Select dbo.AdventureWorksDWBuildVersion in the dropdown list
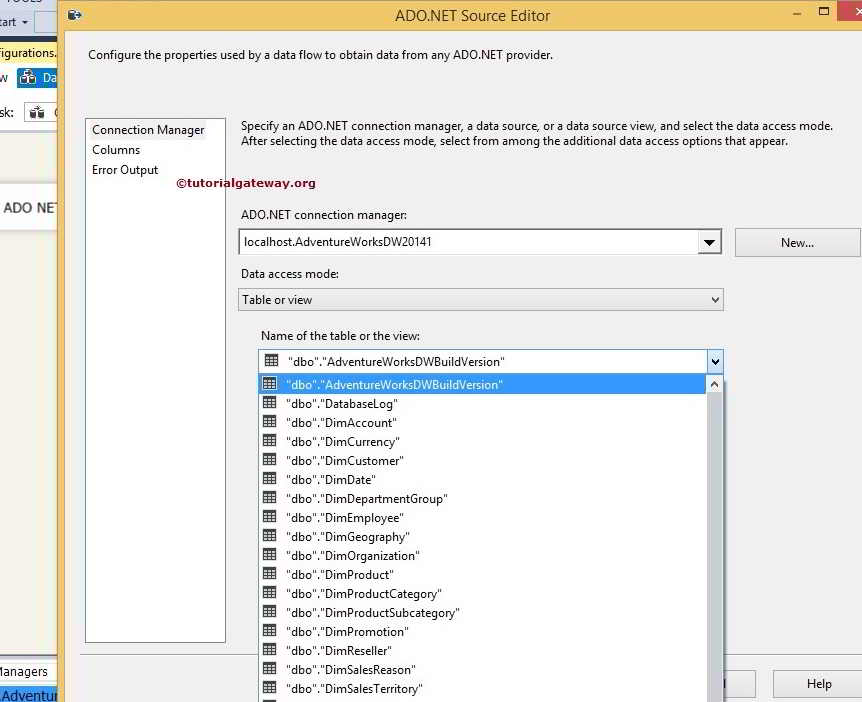This screenshot has height=702, width=862. click(482, 384)
